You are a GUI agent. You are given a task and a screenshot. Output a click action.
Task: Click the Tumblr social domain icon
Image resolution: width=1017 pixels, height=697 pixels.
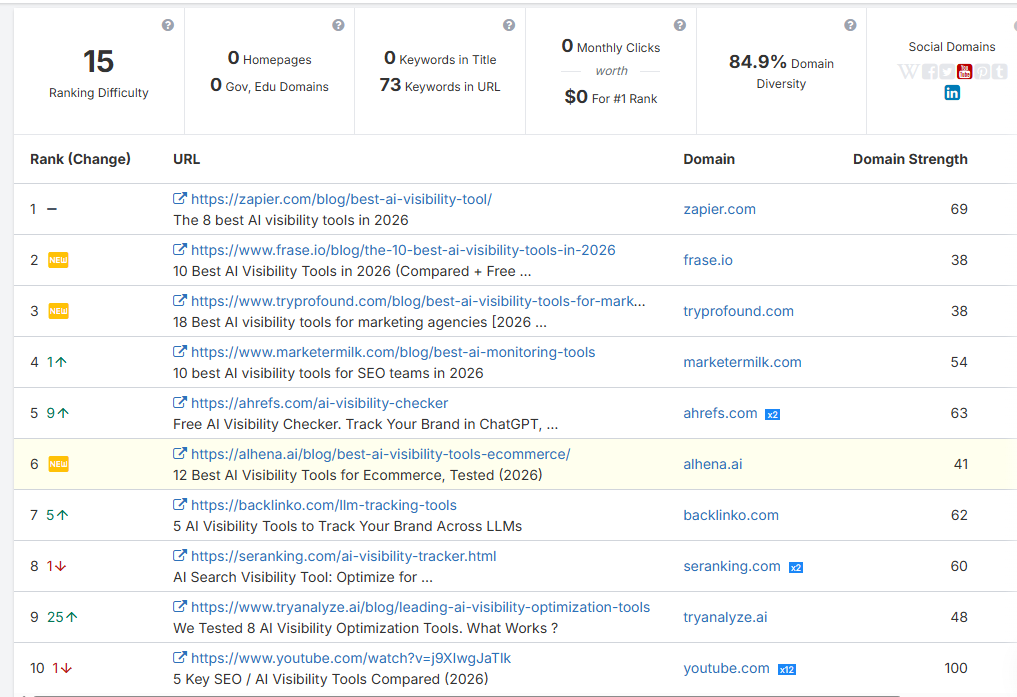pyautogui.click(x=999, y=71)
